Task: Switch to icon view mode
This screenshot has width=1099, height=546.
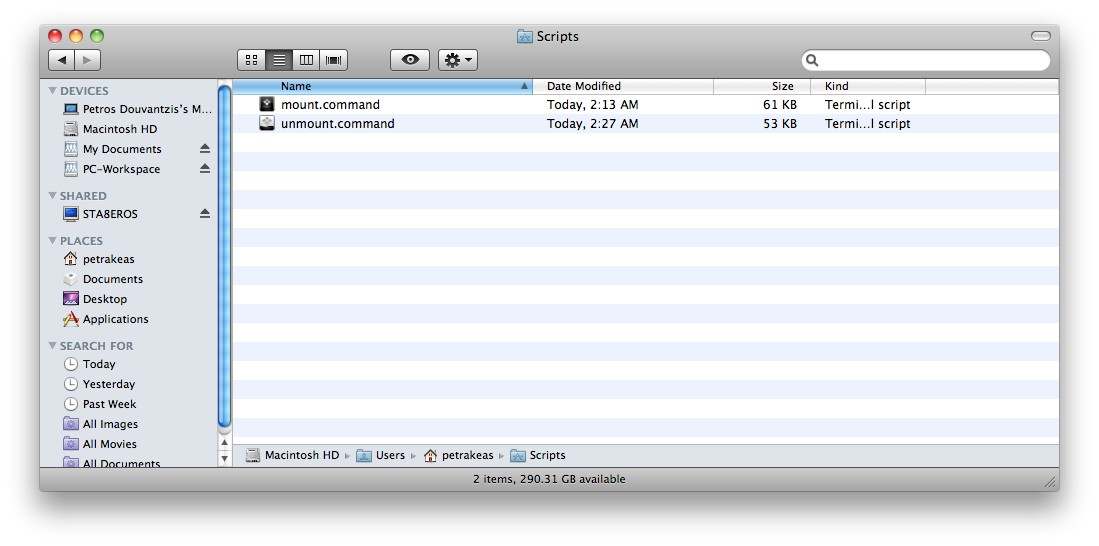Action: [252, 60]
